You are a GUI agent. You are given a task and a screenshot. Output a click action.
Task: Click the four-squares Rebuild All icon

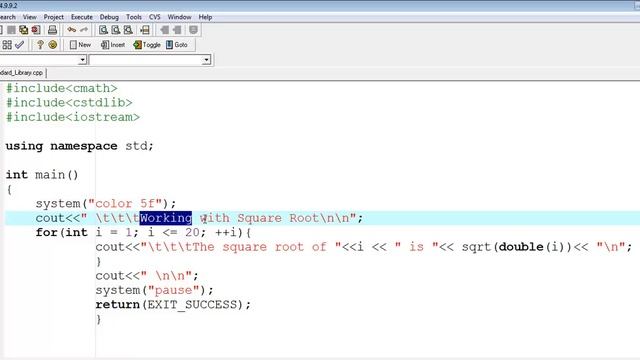[7, 45]
